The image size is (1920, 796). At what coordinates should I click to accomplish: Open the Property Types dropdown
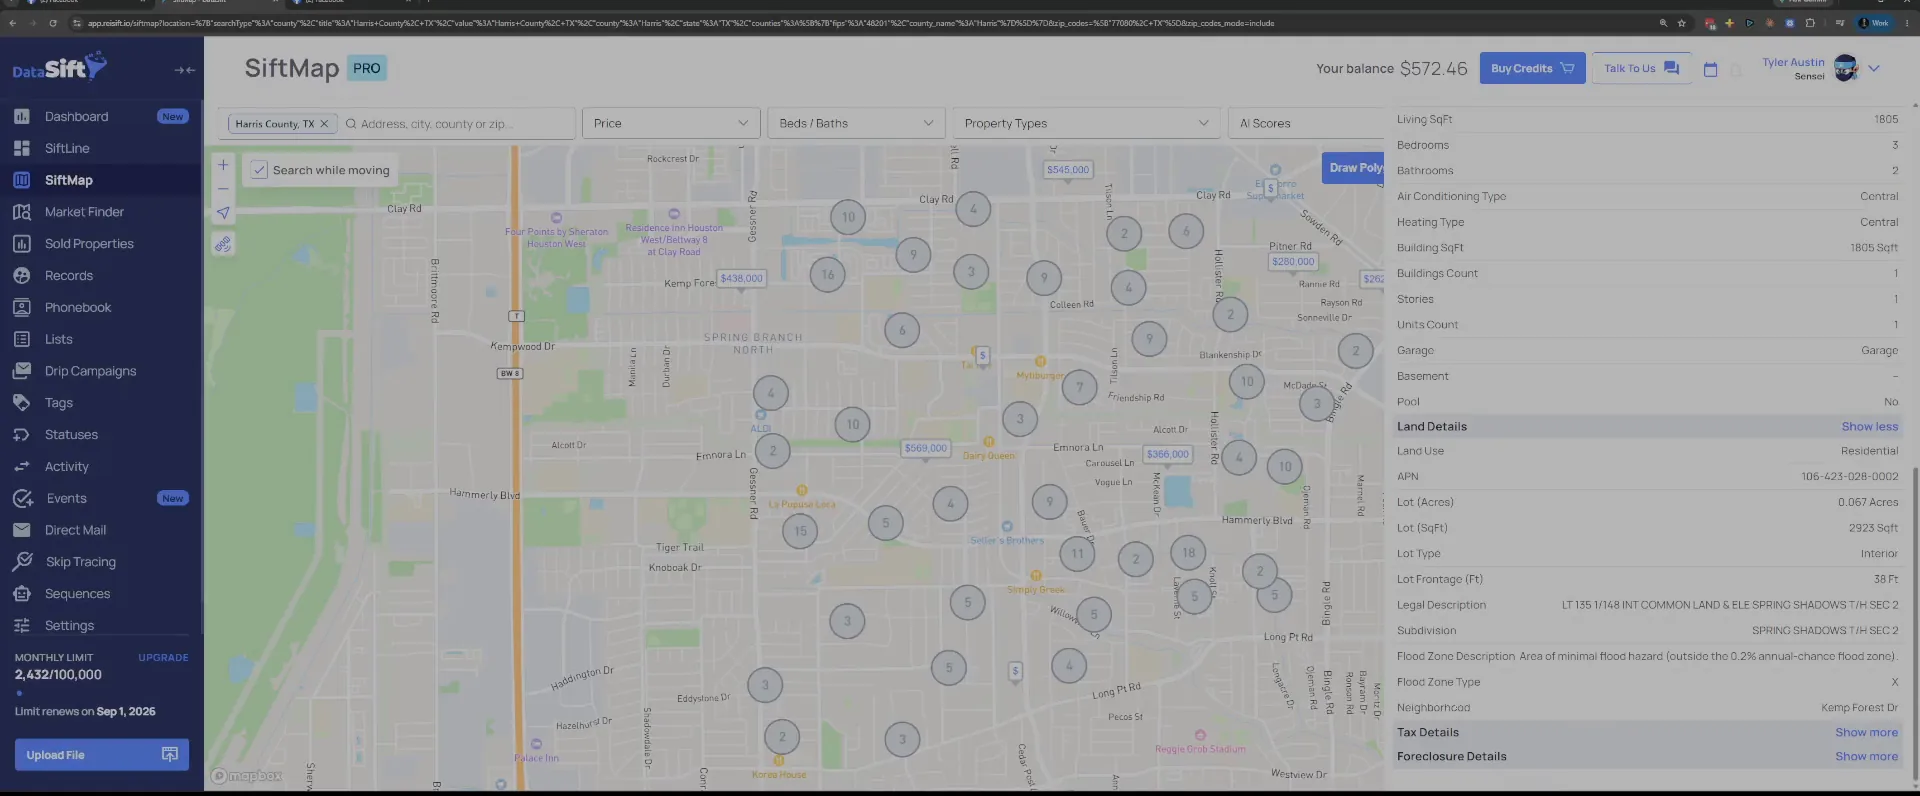[1086, 123]
